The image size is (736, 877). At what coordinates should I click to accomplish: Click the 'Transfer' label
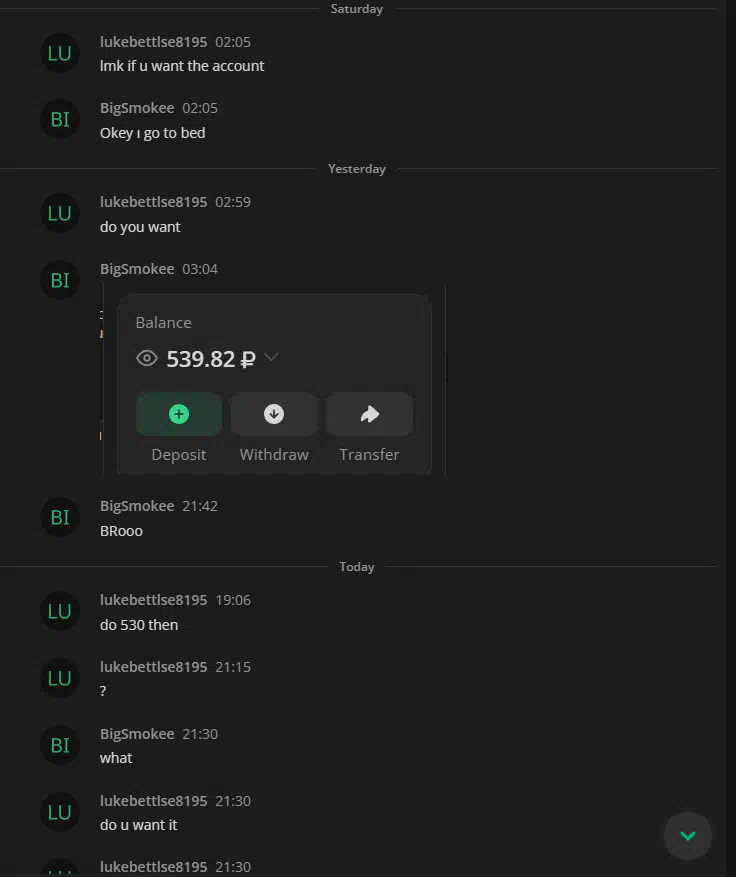coord(369,455)
